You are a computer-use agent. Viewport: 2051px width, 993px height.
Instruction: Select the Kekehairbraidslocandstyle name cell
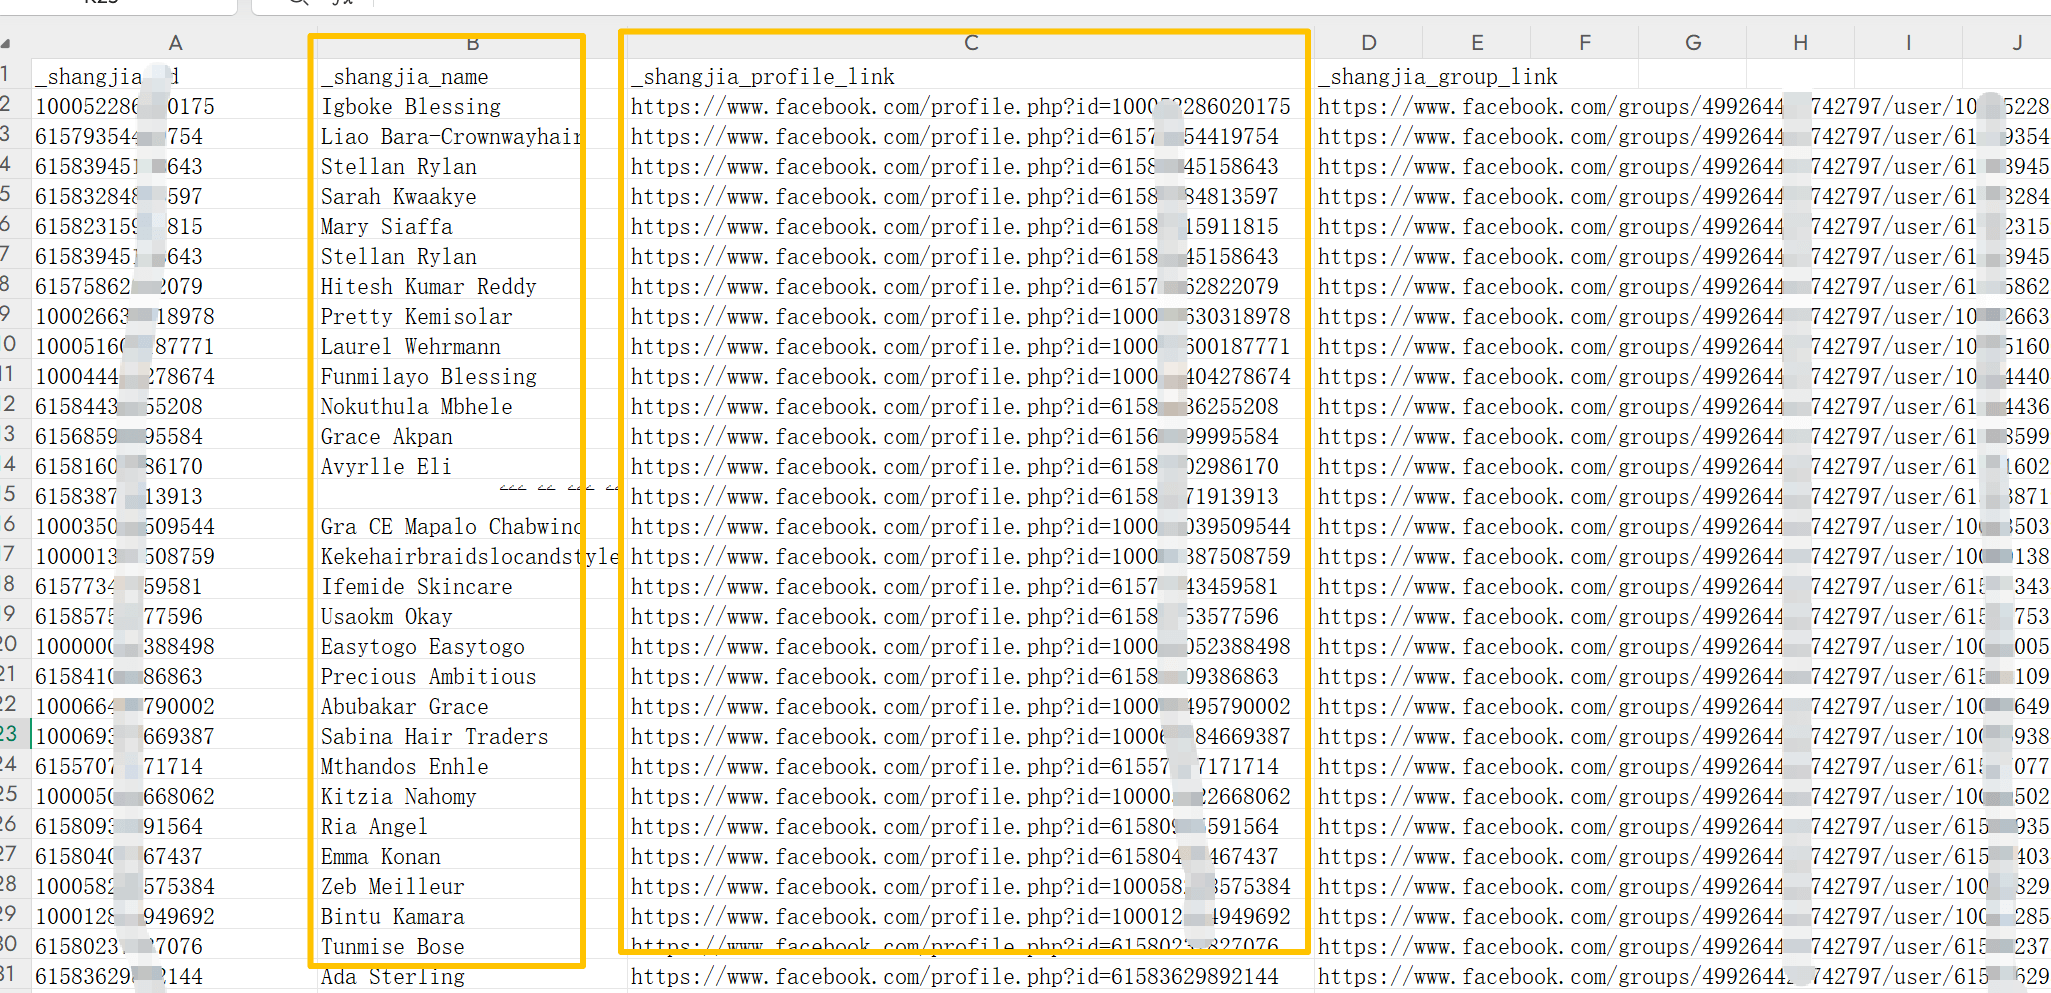(x=468, y=557)
